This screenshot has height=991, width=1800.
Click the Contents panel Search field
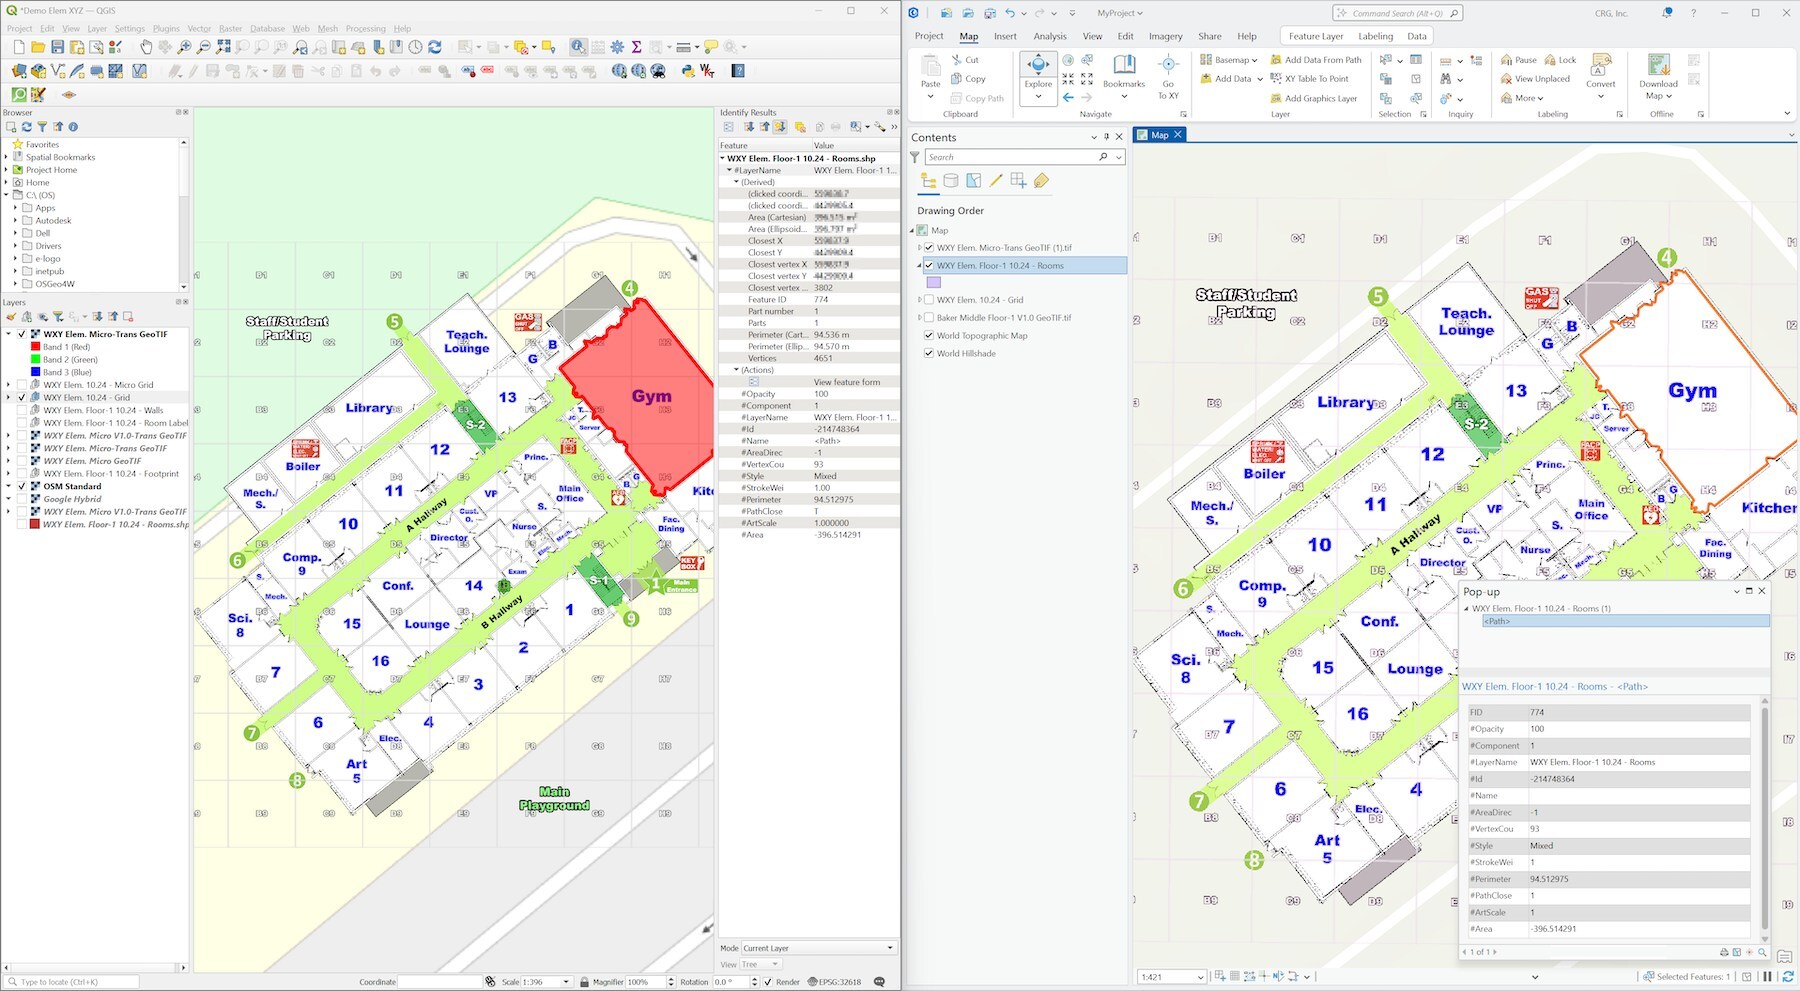coord(1010,157)
